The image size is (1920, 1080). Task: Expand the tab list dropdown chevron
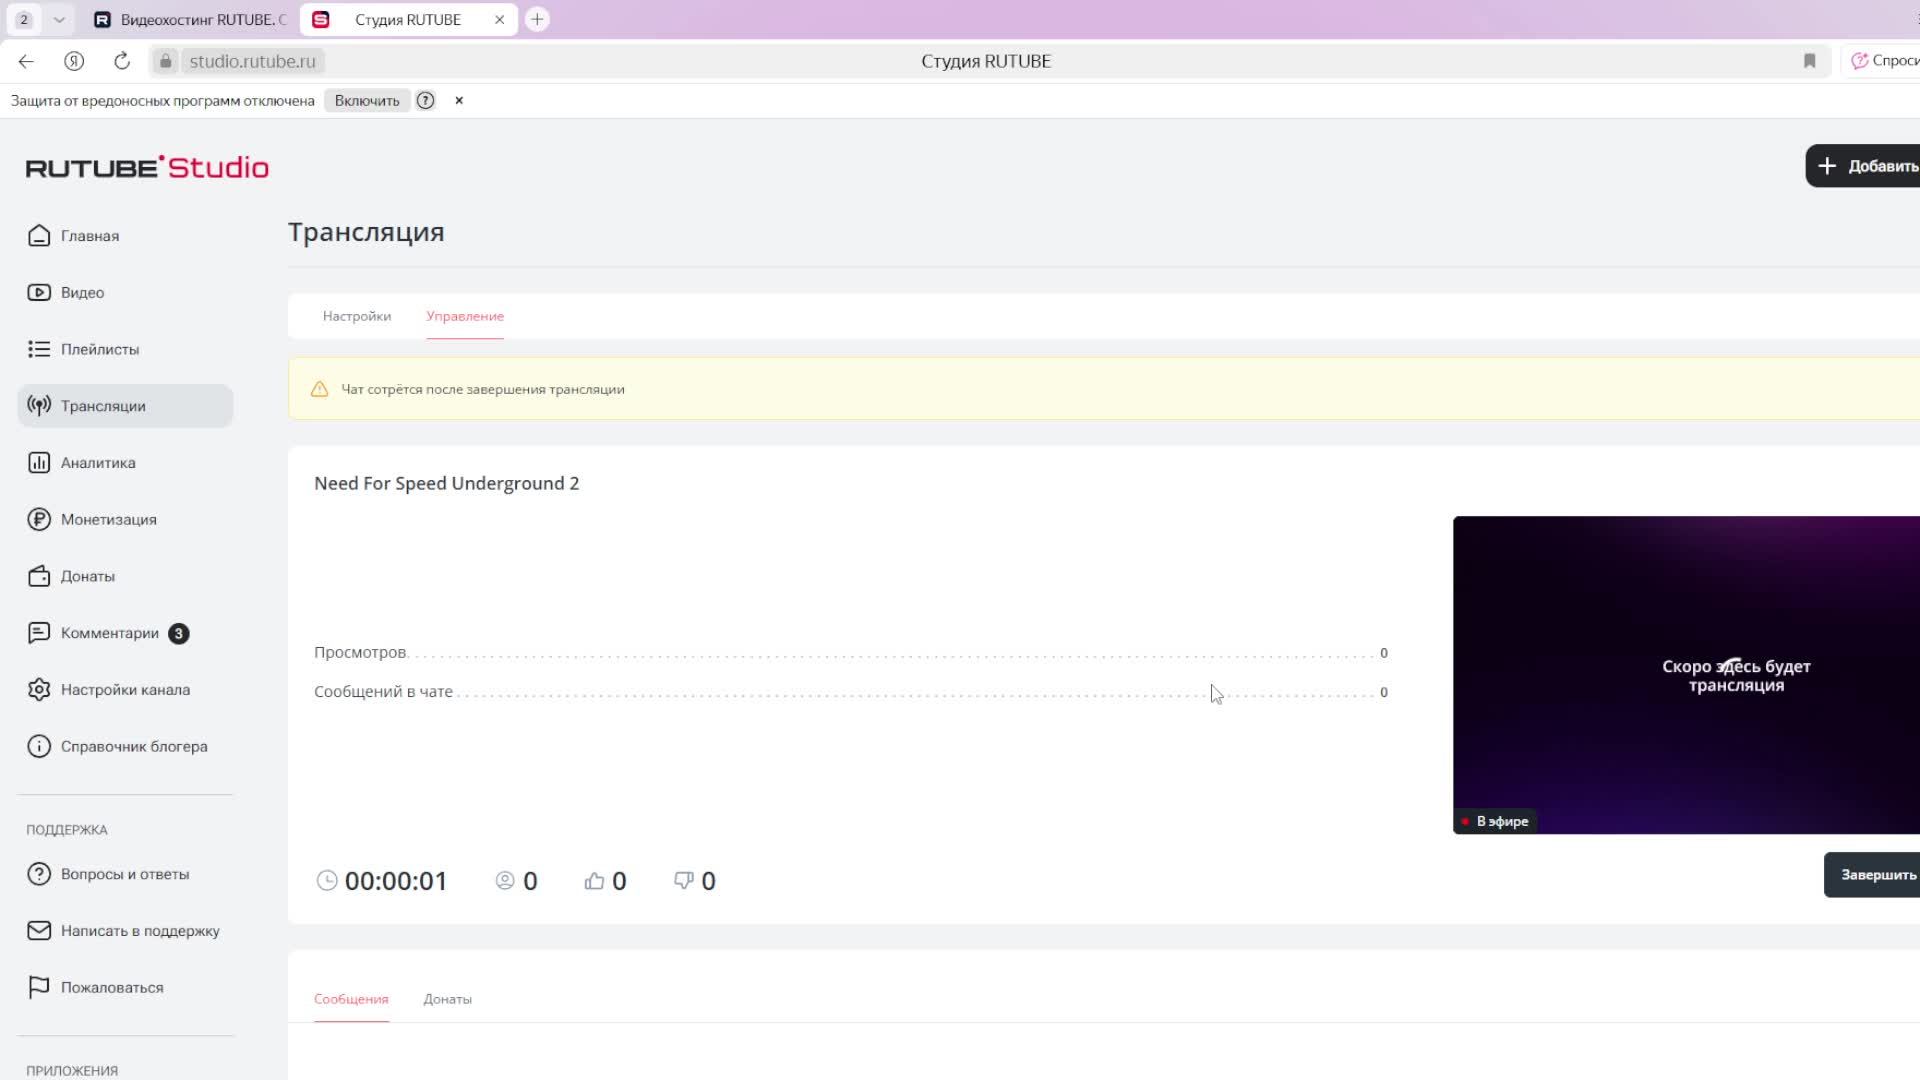[x=59, y=19]
